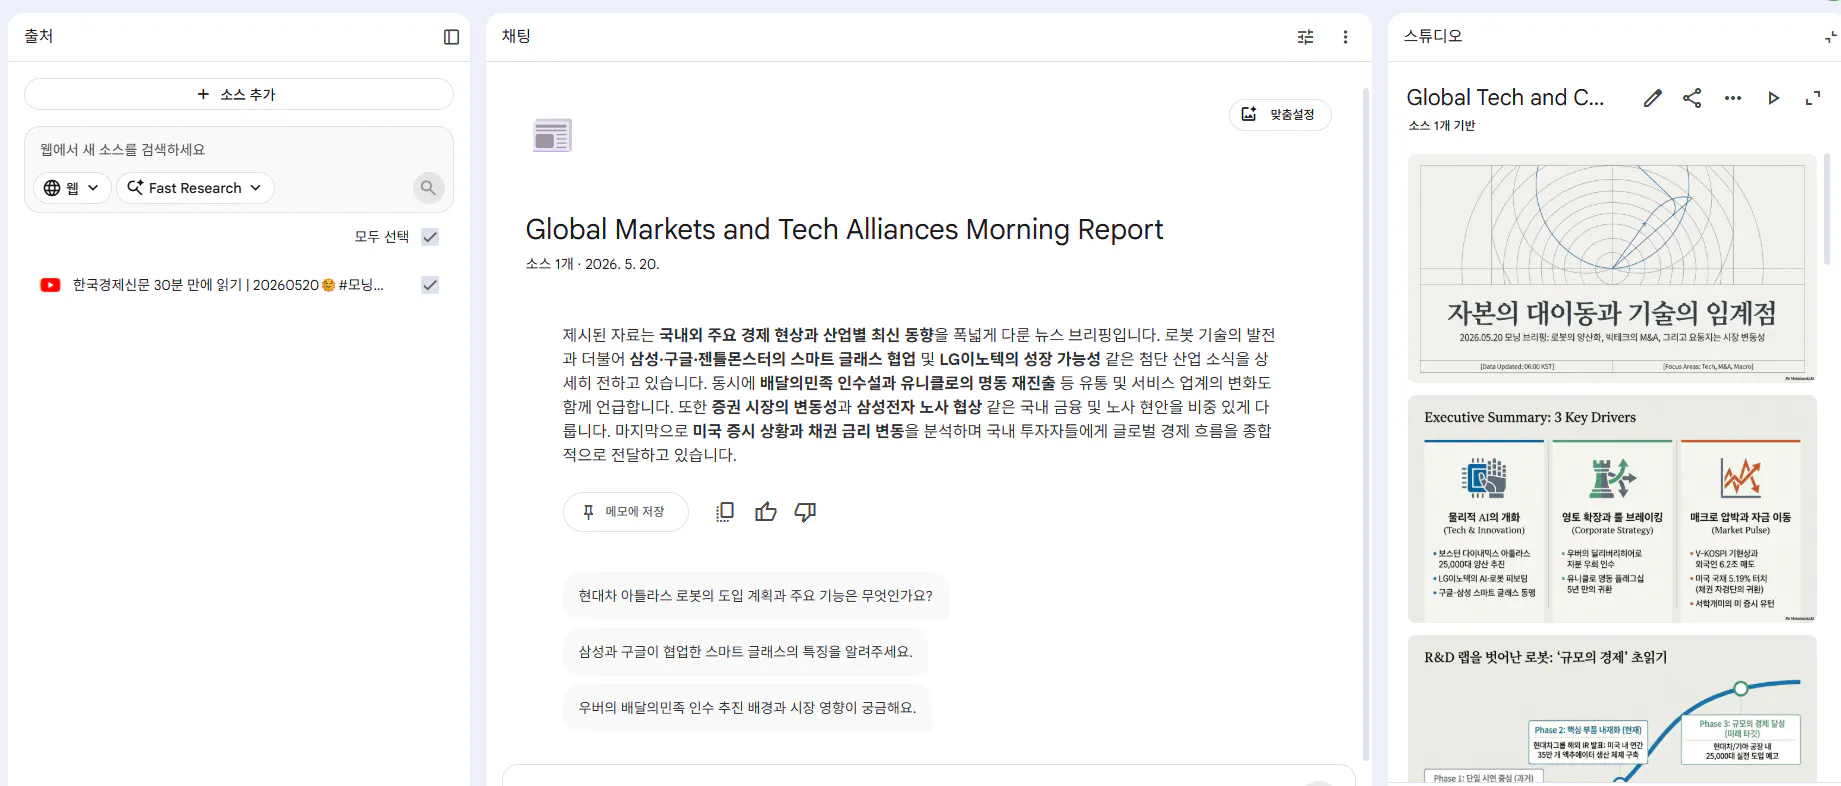This screenshot has height=786, width=1841.
Task: Toggle the 모두 선택 checkbox
Action: [430, 237]
